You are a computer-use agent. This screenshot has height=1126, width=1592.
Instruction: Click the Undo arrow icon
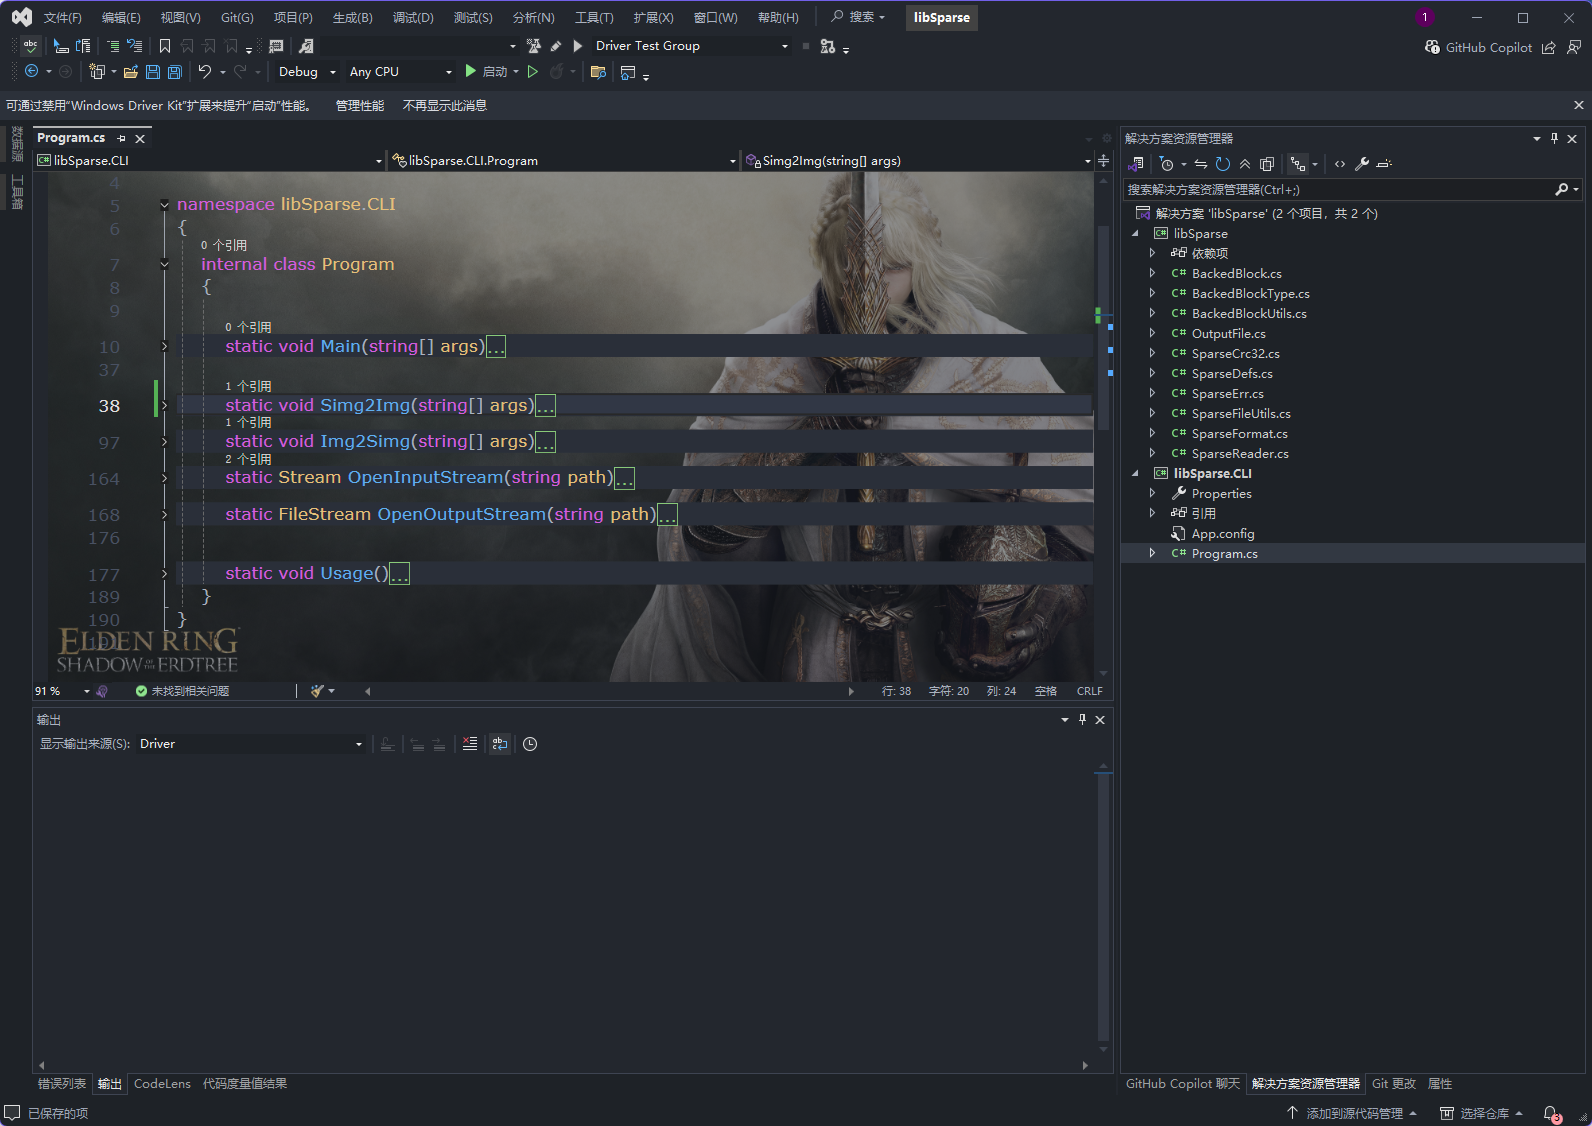[x=205, y=71]
